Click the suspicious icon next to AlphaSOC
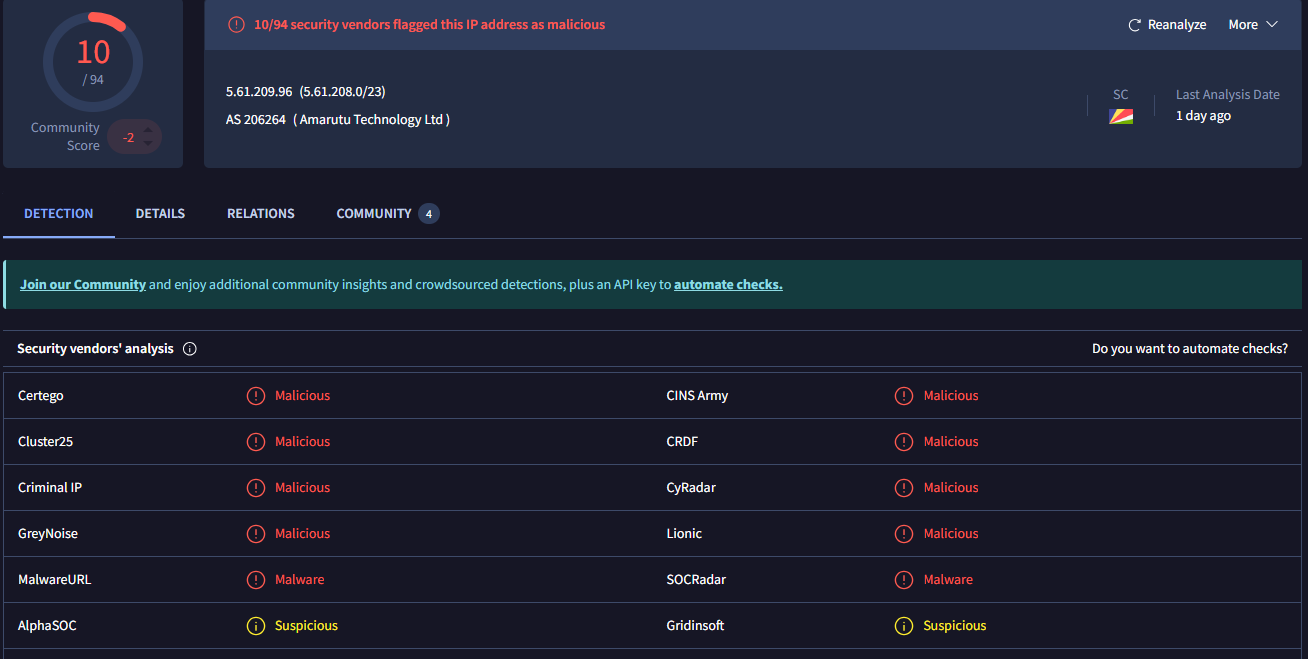The height and width of the screenshot is (659, 1308). 256,626
